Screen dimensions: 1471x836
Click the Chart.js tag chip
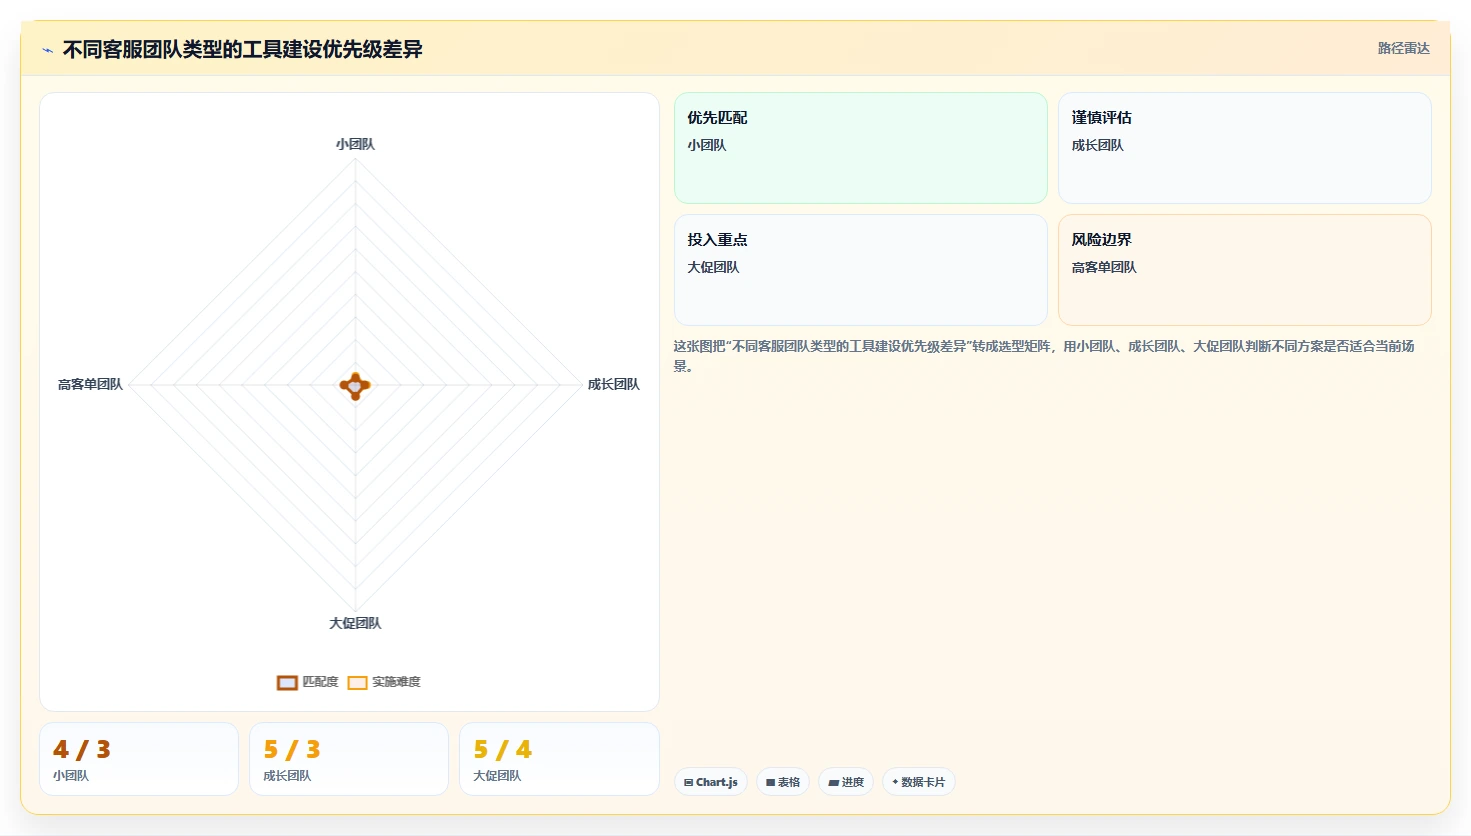click(711, 782)
